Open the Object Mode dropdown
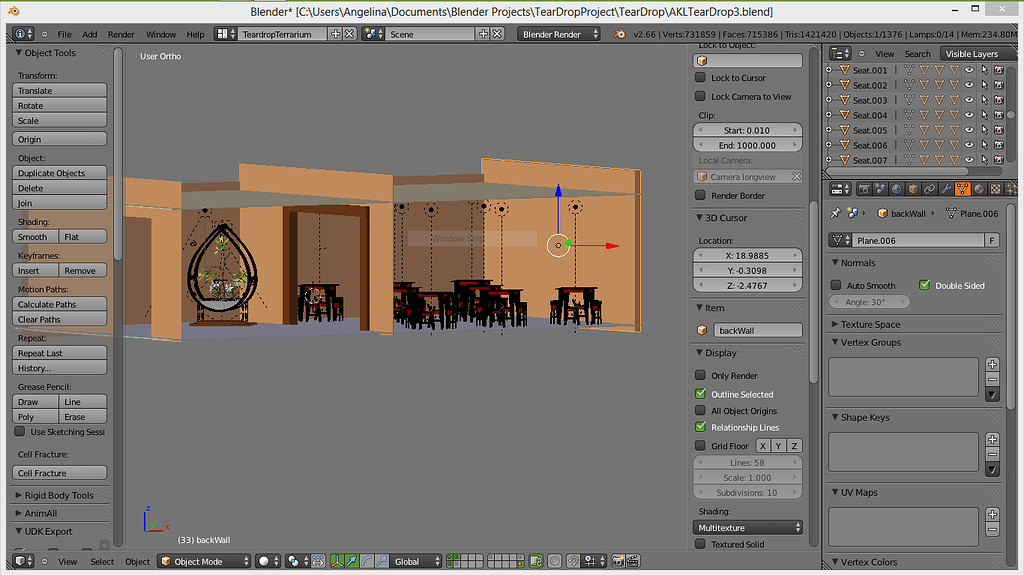The height and width of the screenshot is (575, 1024). 204,561
